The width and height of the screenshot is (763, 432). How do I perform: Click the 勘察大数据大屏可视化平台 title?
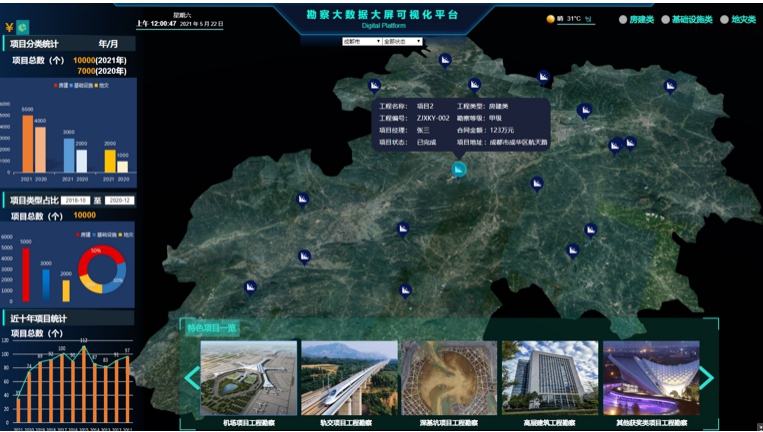[382, 15]
